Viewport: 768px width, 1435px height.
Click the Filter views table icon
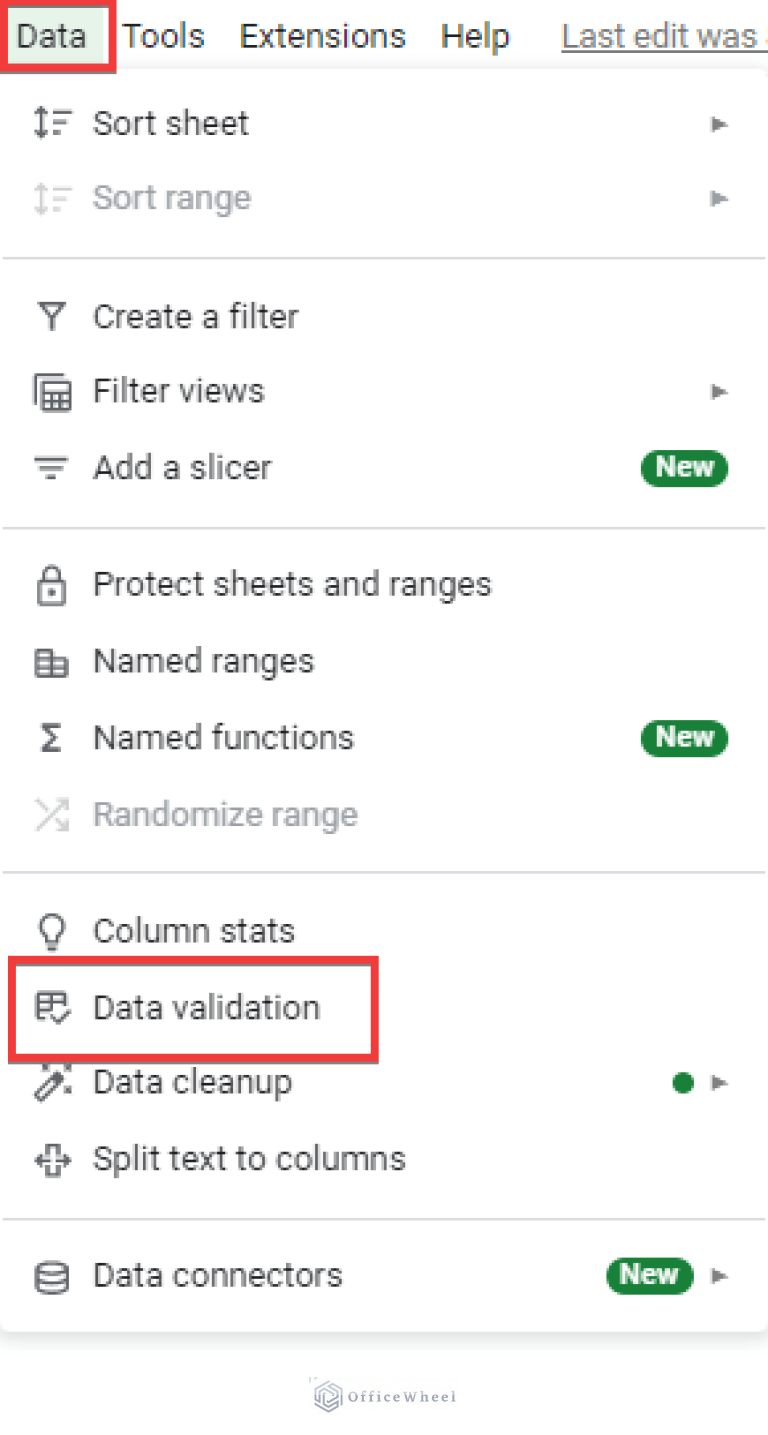click(51, 392)
